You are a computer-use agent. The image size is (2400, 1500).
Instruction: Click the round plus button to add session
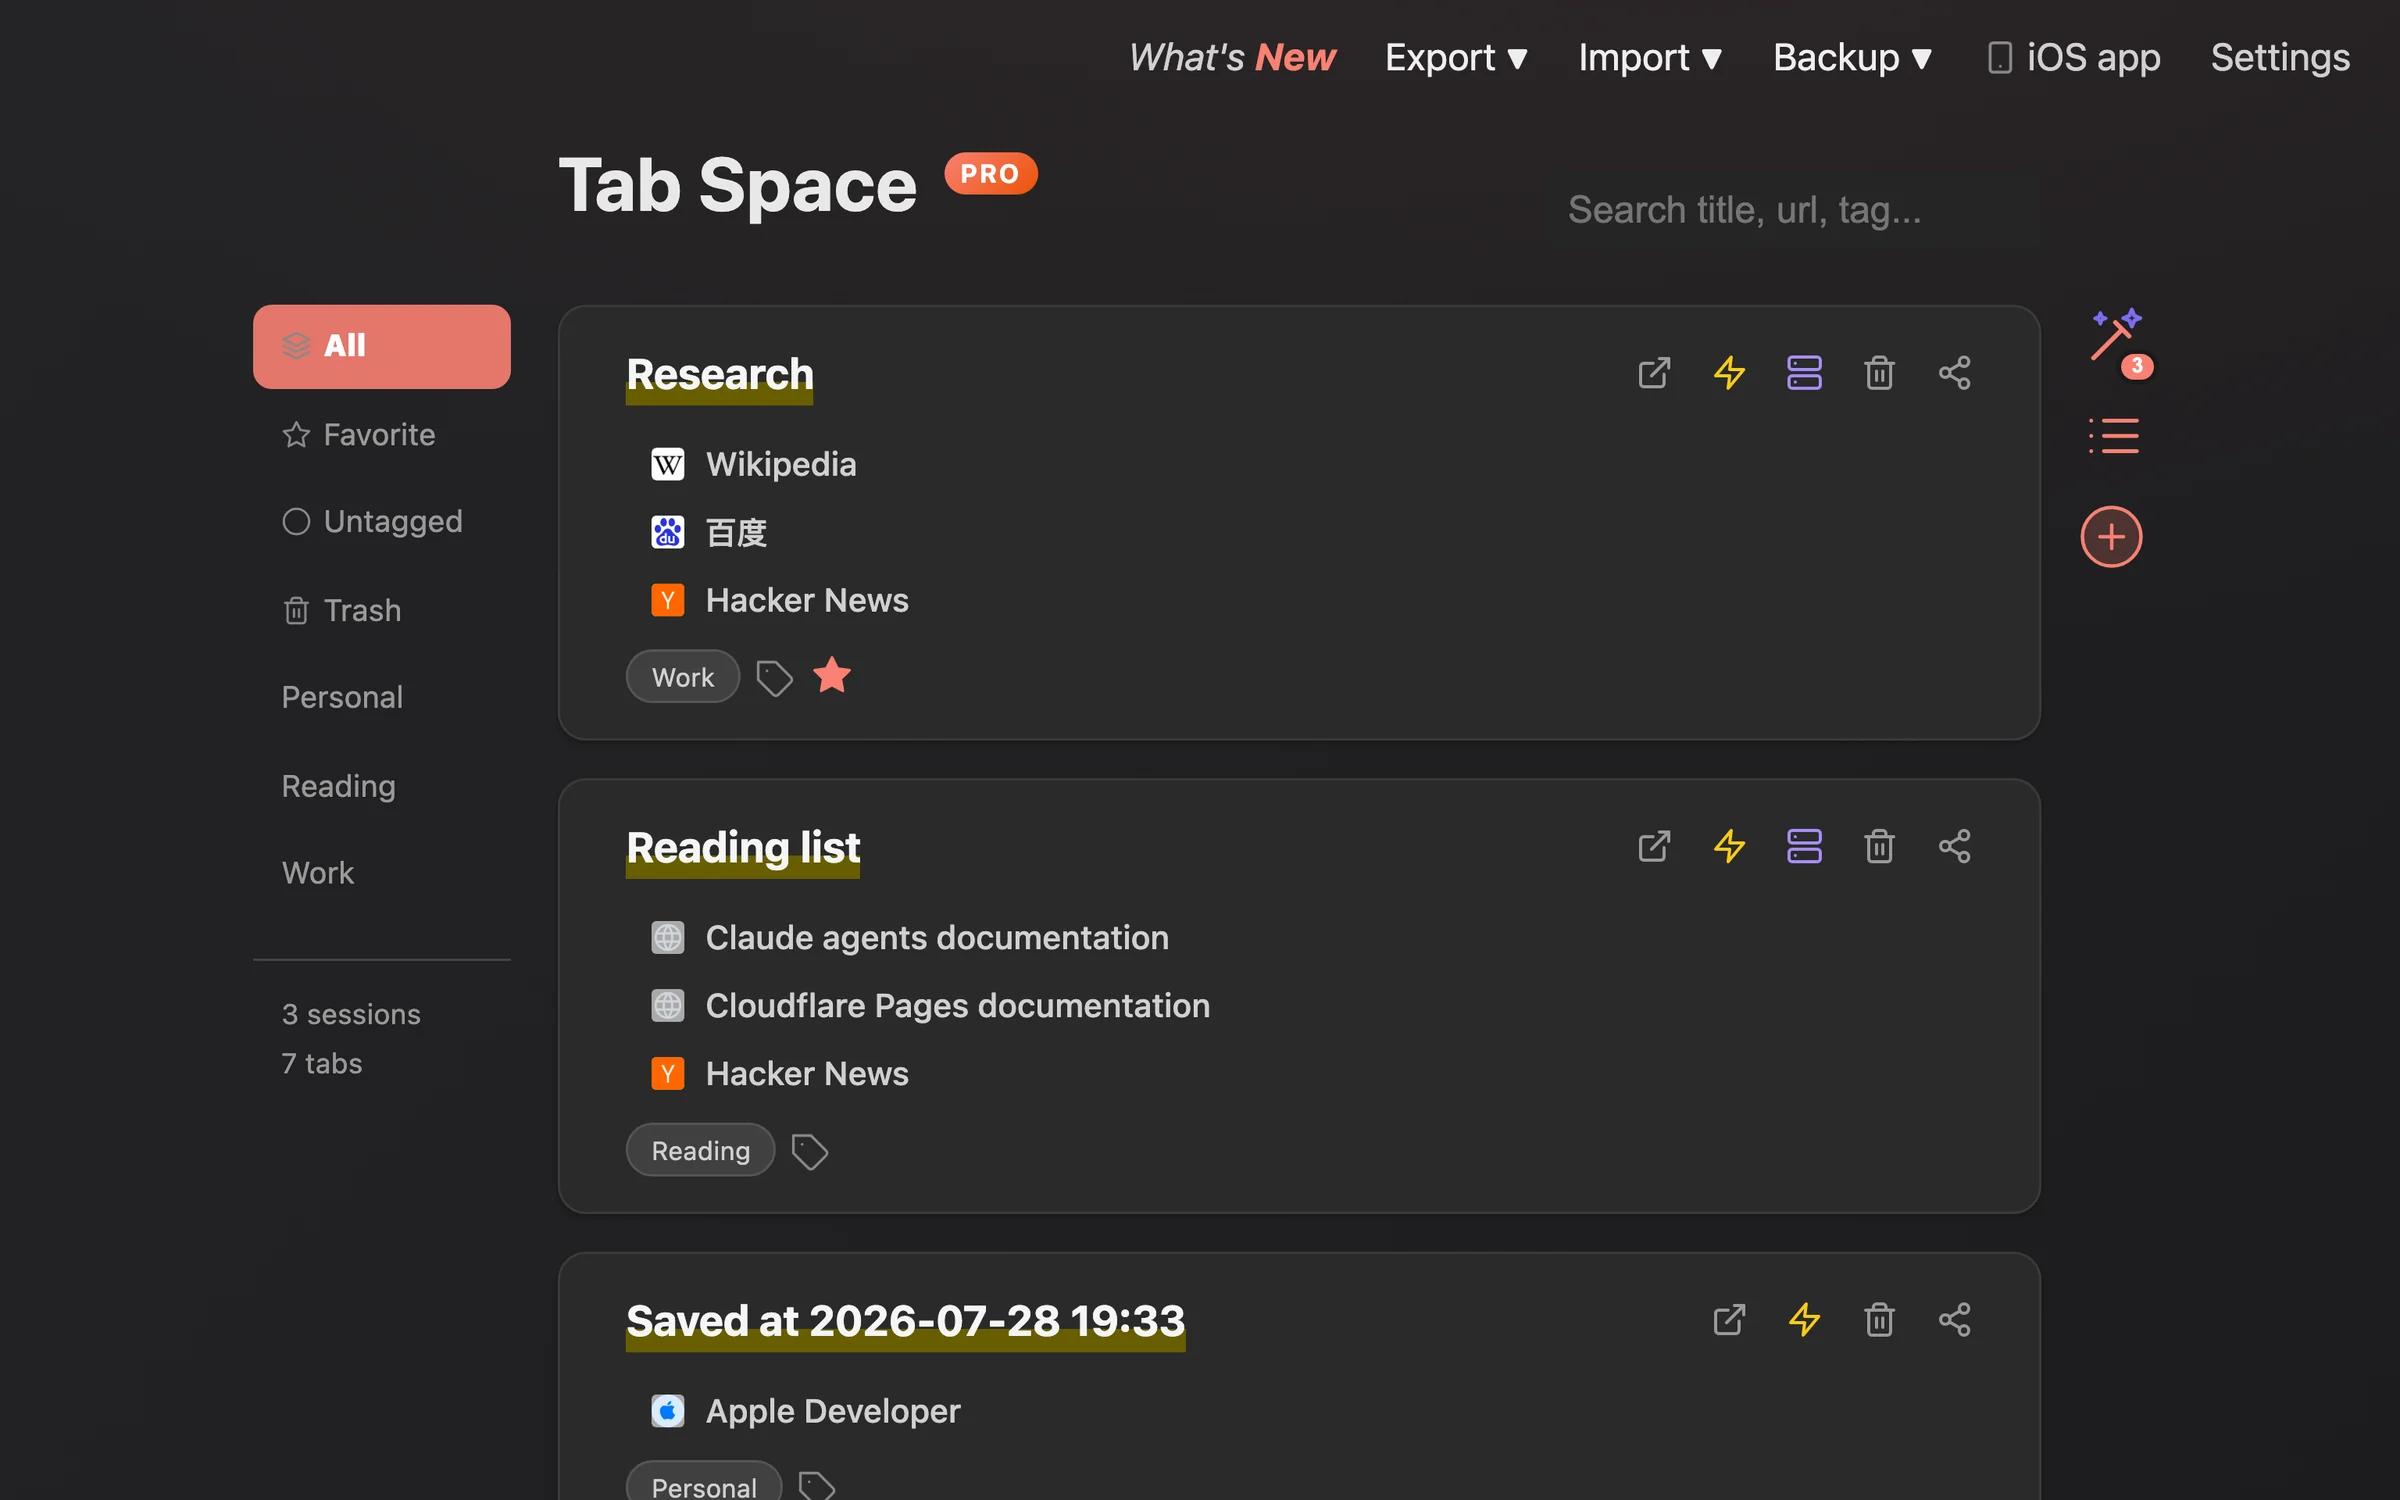point(2111,537)
